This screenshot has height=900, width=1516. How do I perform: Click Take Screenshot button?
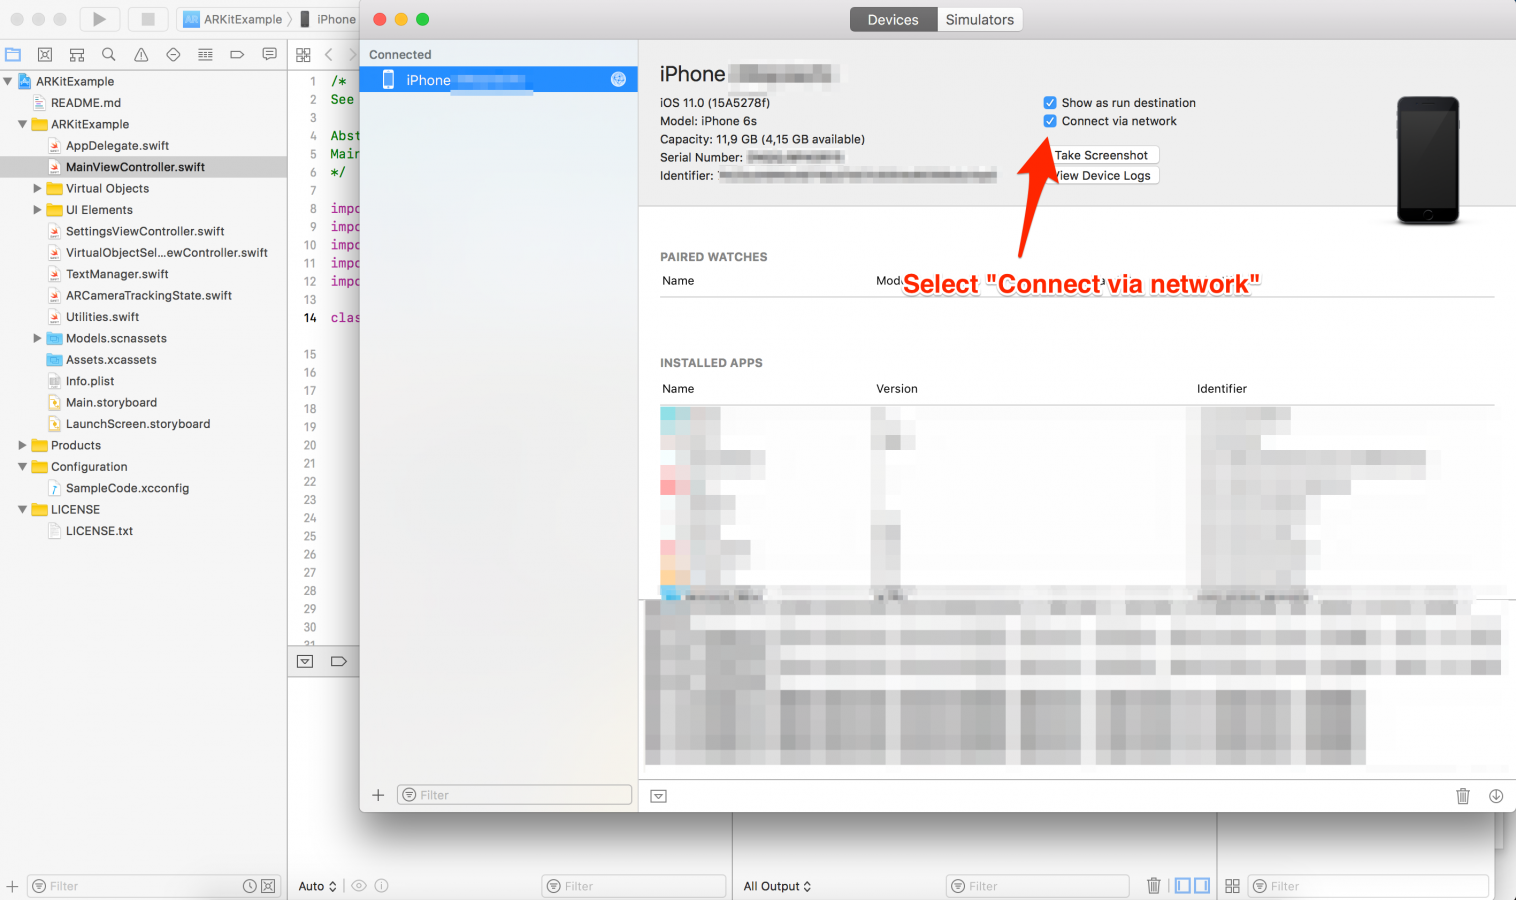(1101, 155)
